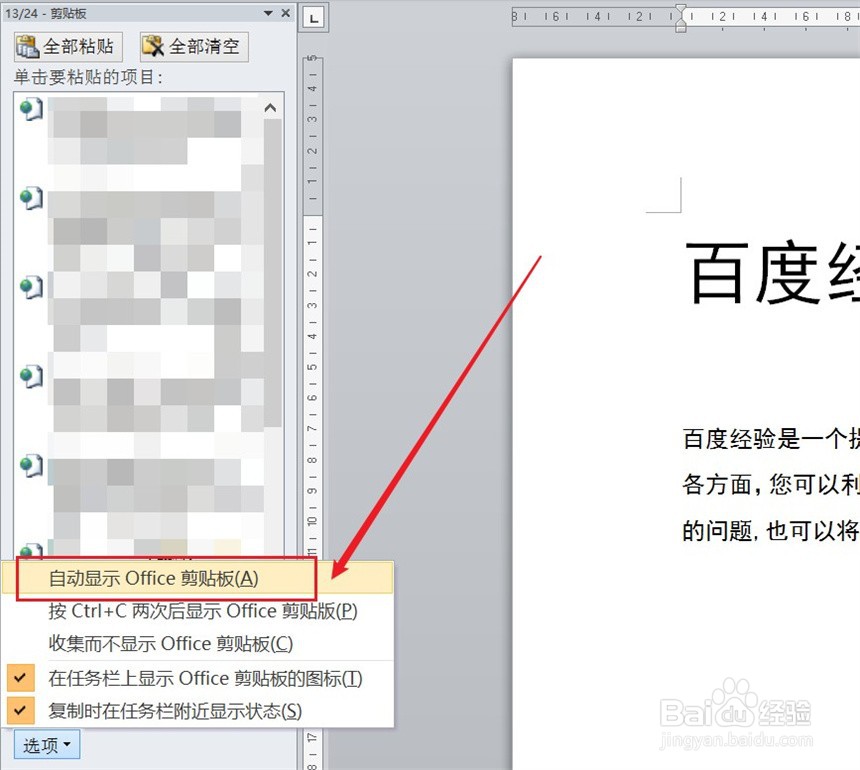Choose 自动显示 Office 剪贴板(A)

pos(197,578)
